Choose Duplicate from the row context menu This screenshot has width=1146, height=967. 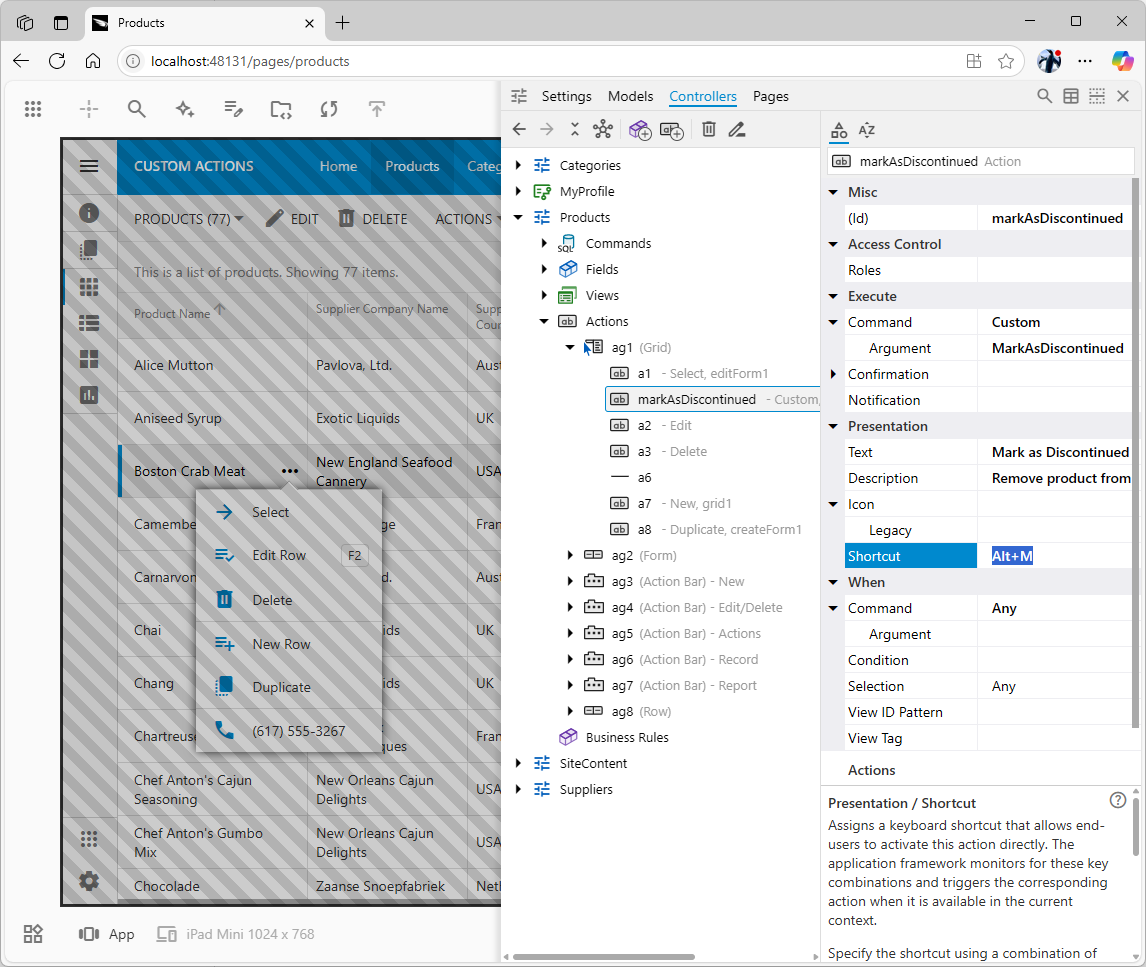click(x=281, y=687)
